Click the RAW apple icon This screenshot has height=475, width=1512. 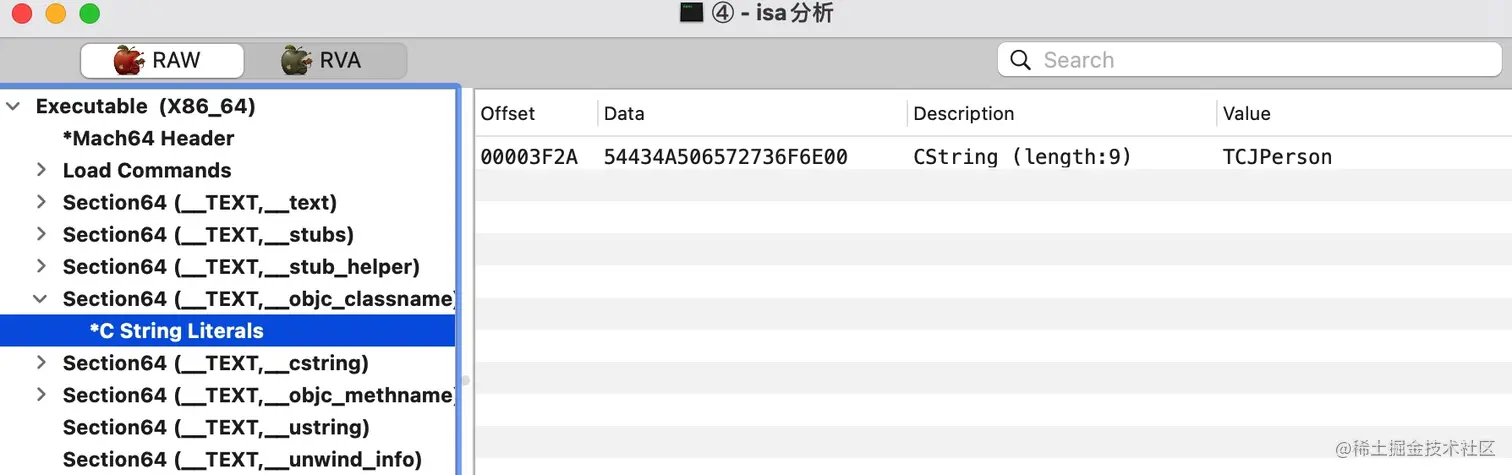click(x=129, y=60)
